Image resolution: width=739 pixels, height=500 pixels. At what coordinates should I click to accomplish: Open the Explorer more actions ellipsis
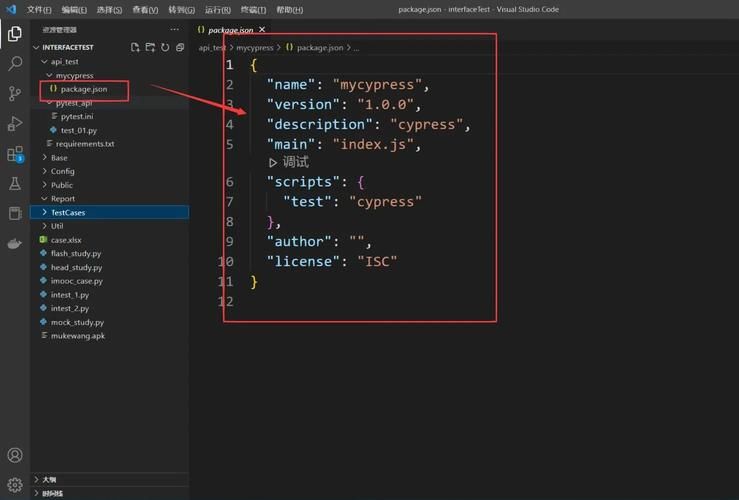tap(174, 29)
